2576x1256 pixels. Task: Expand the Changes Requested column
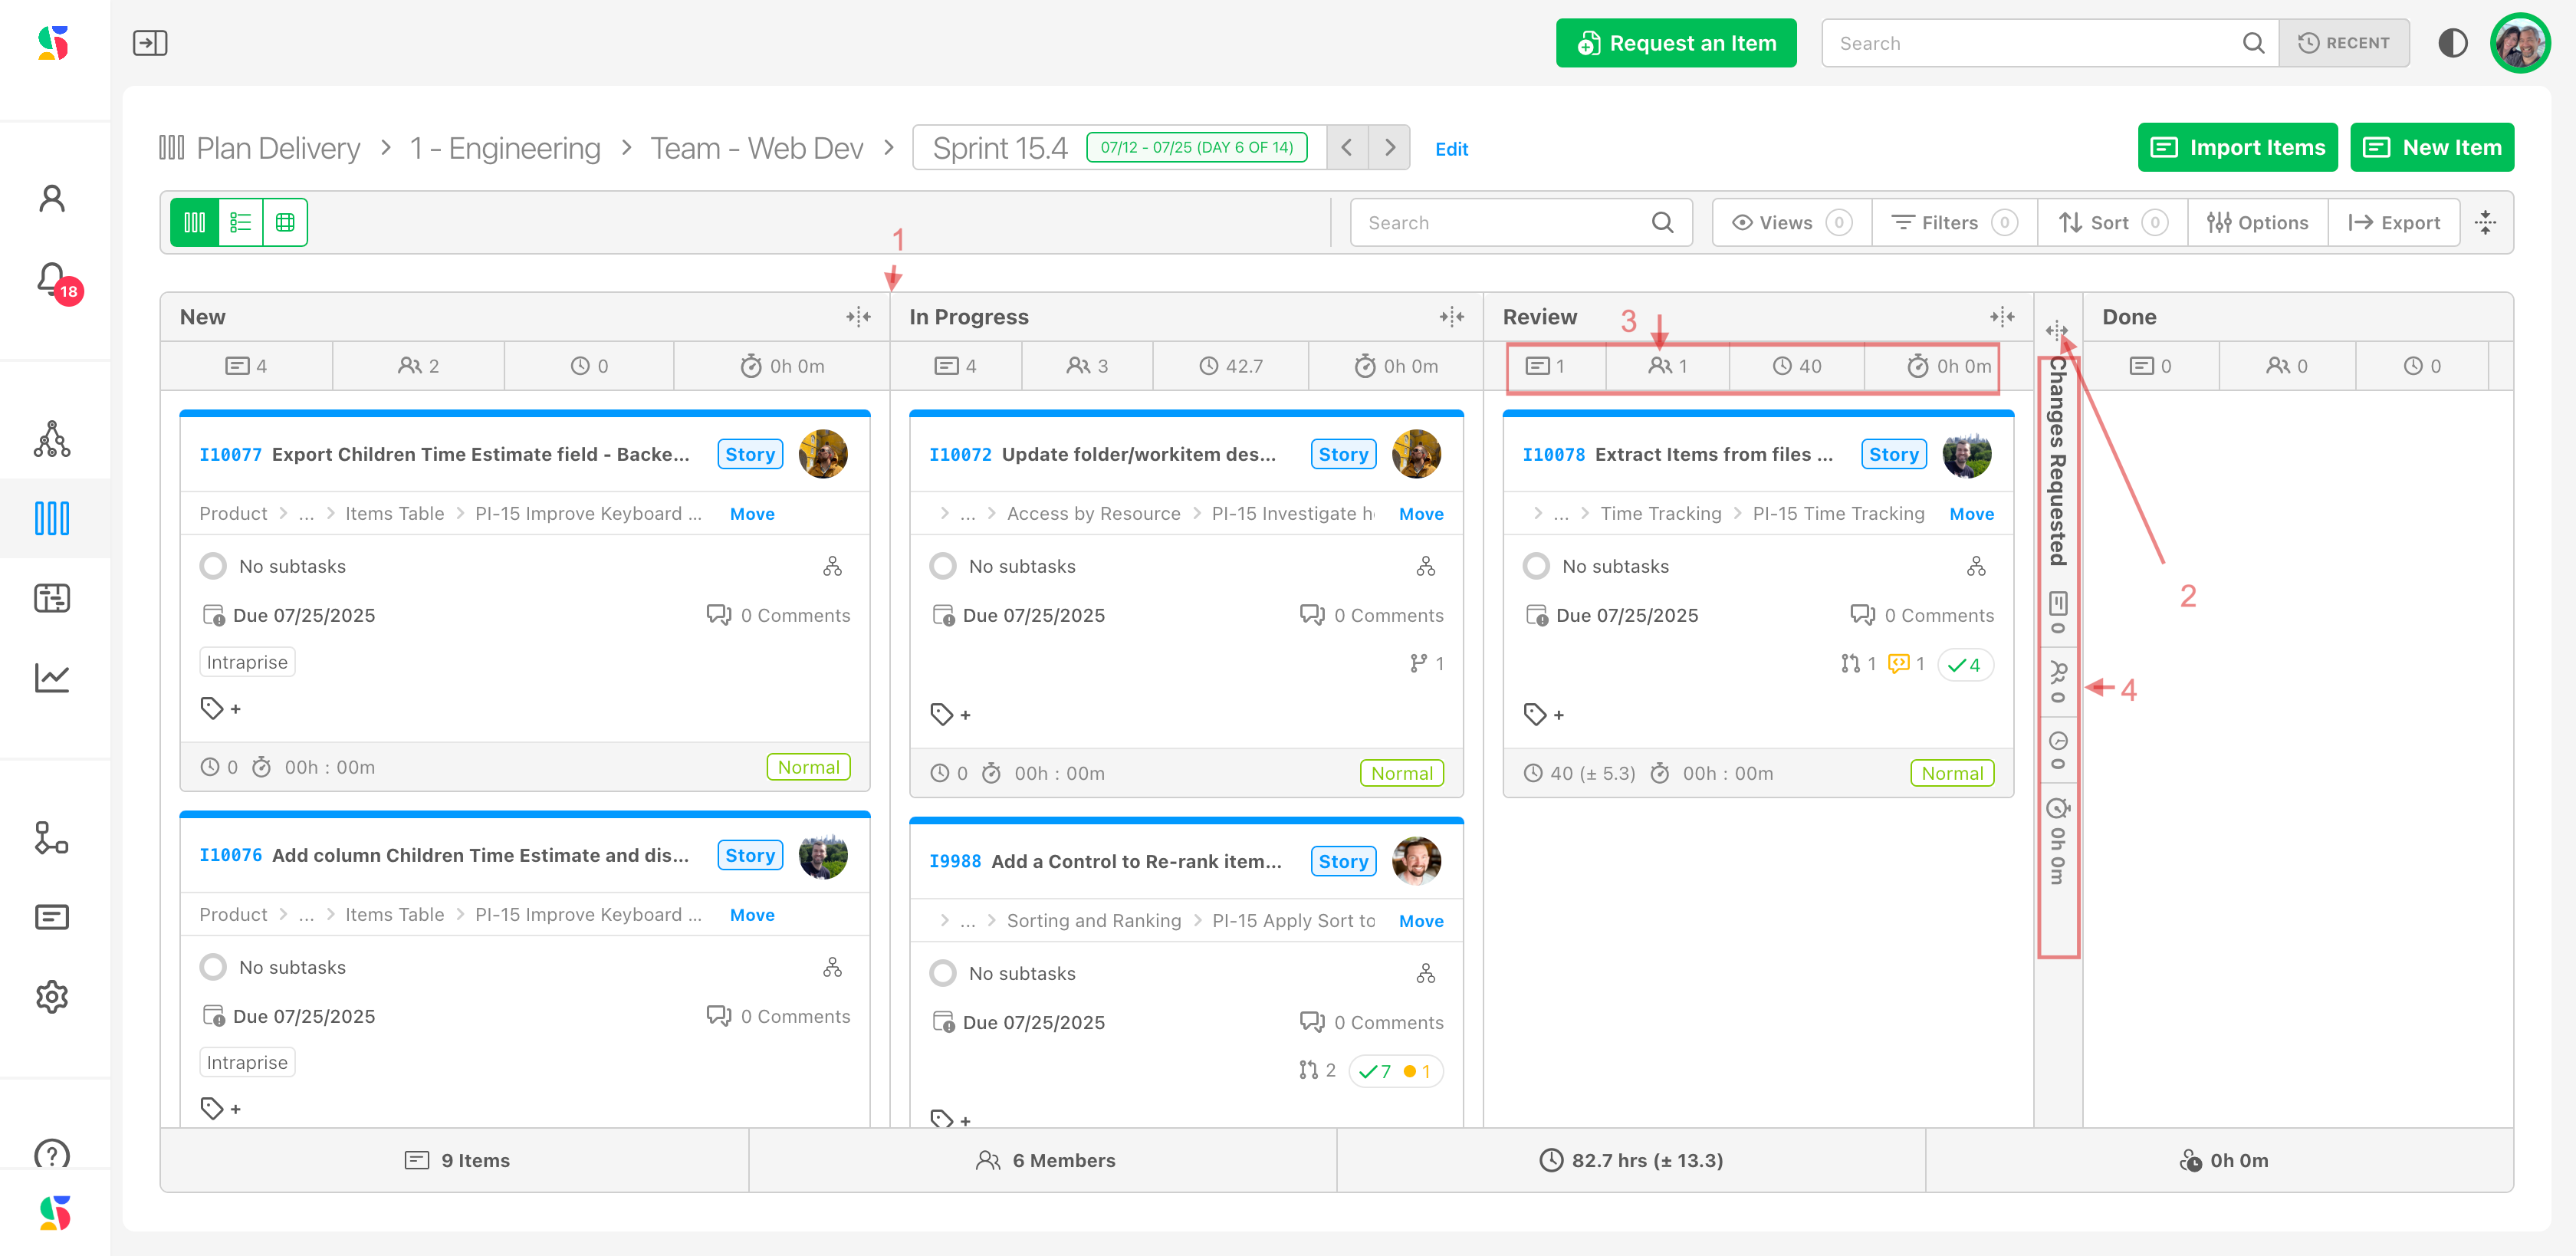[x=2056, y=330]
